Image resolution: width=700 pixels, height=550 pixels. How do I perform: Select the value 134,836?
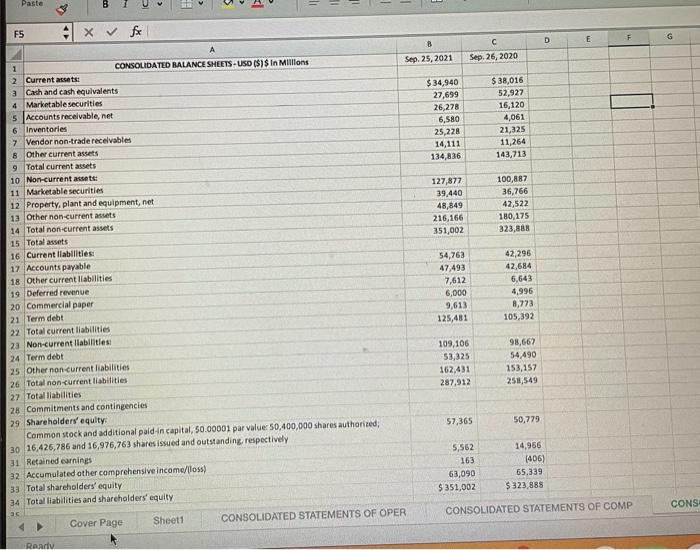click(x=446, y=156)
